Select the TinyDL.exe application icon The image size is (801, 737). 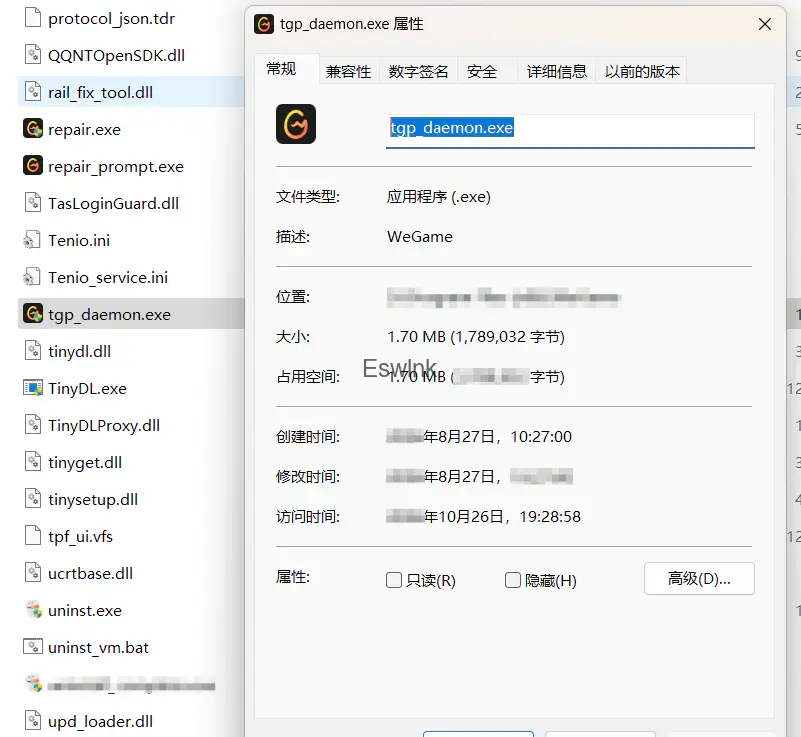click(x=32, y=388)
